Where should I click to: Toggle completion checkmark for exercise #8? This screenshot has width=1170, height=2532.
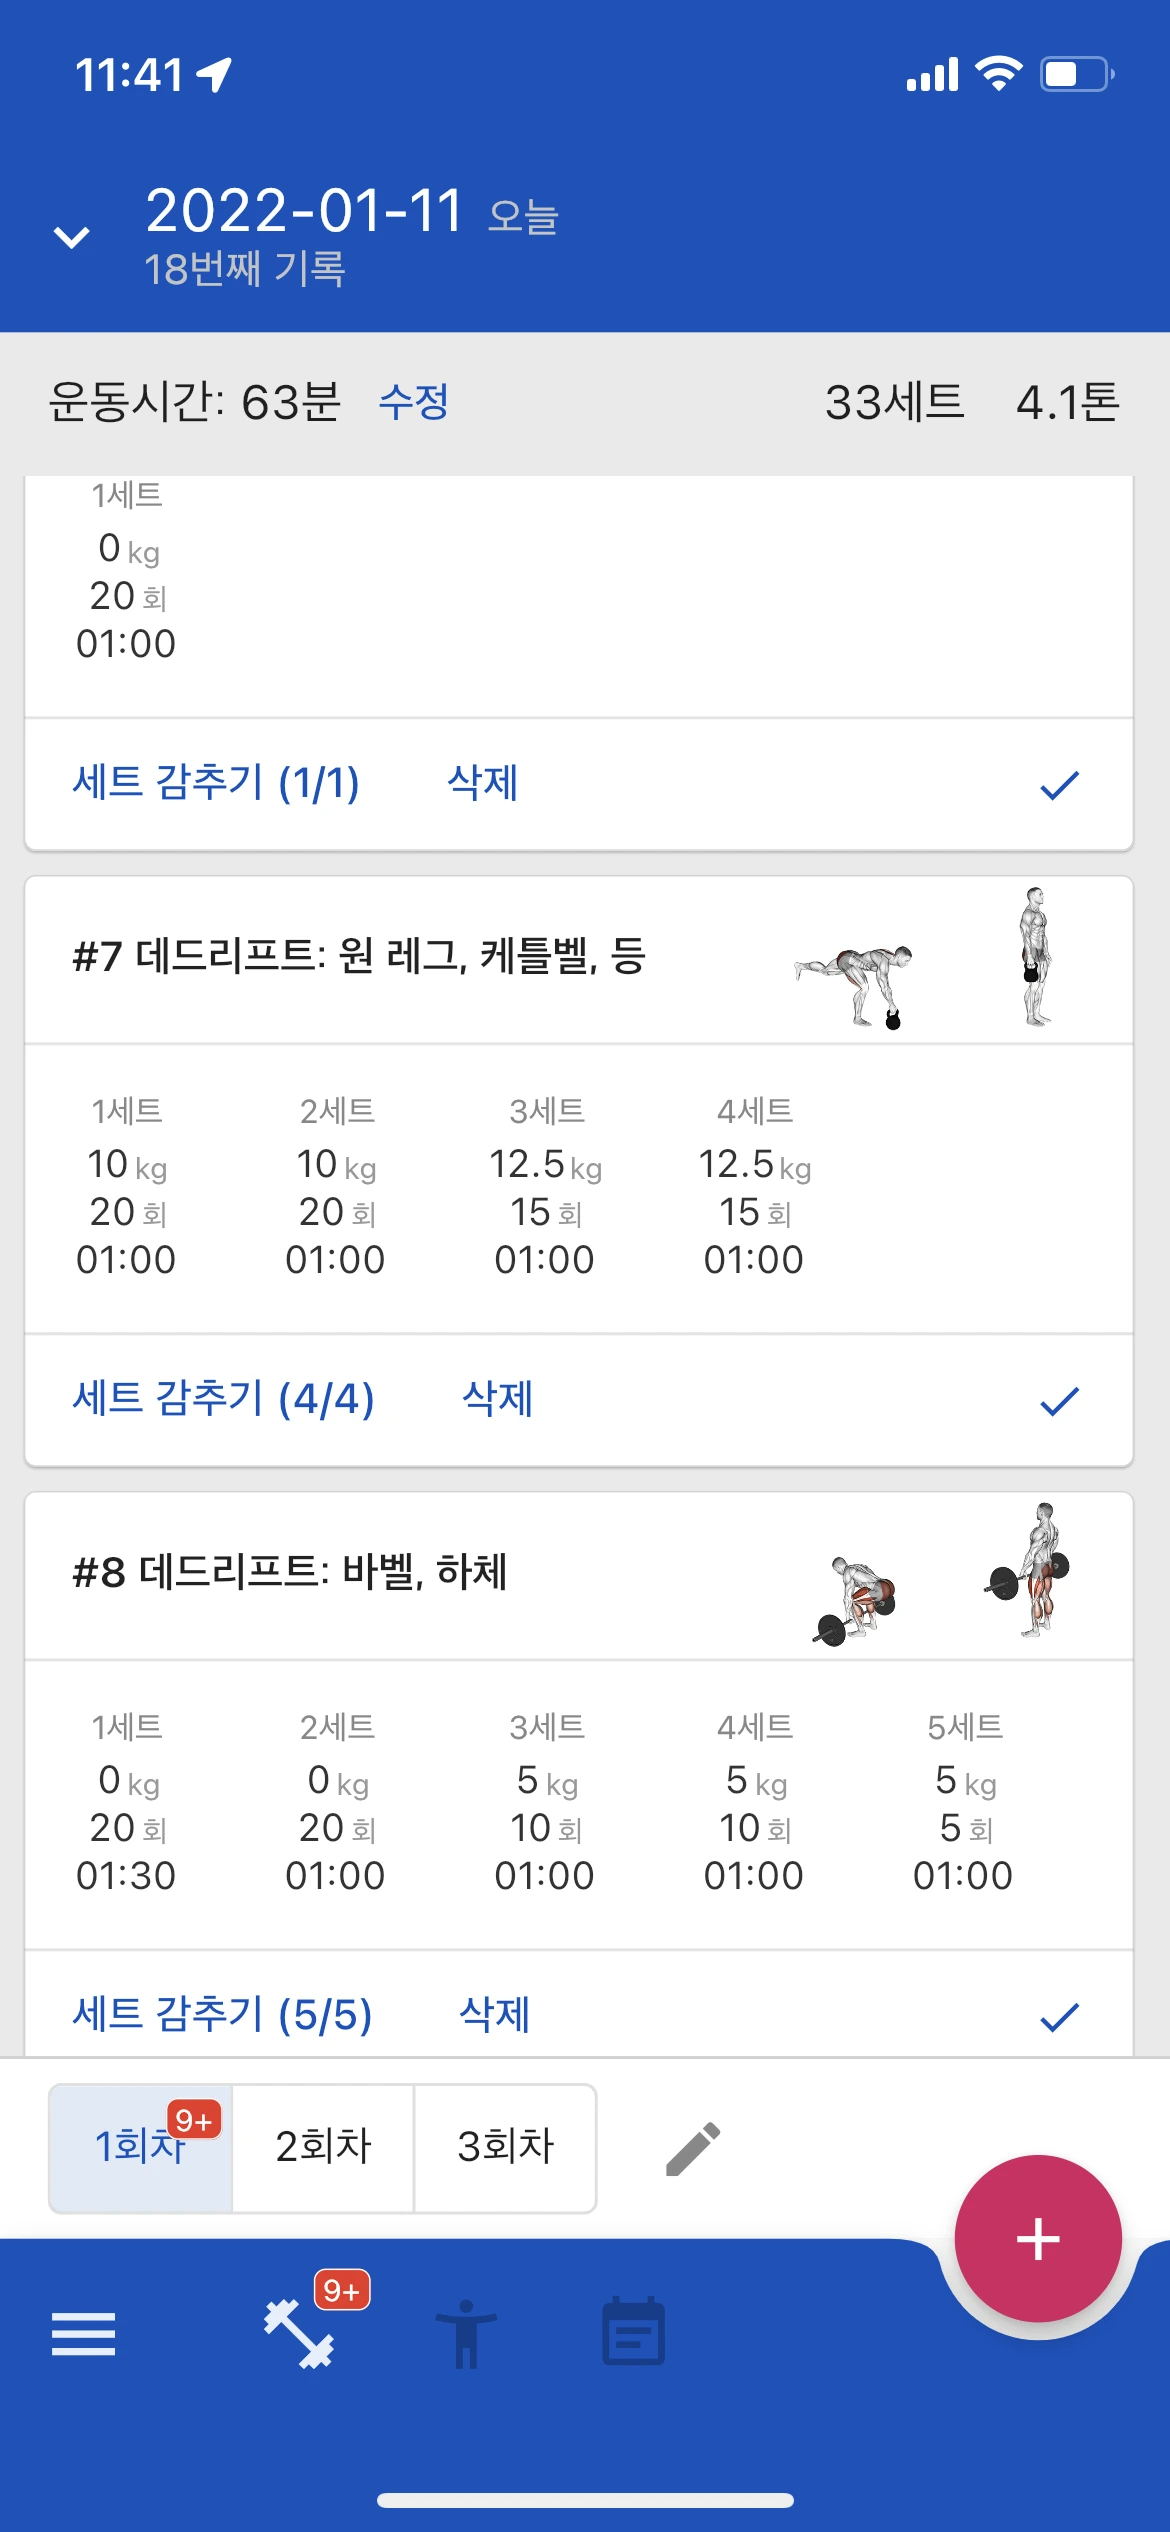point(1059,2017)
